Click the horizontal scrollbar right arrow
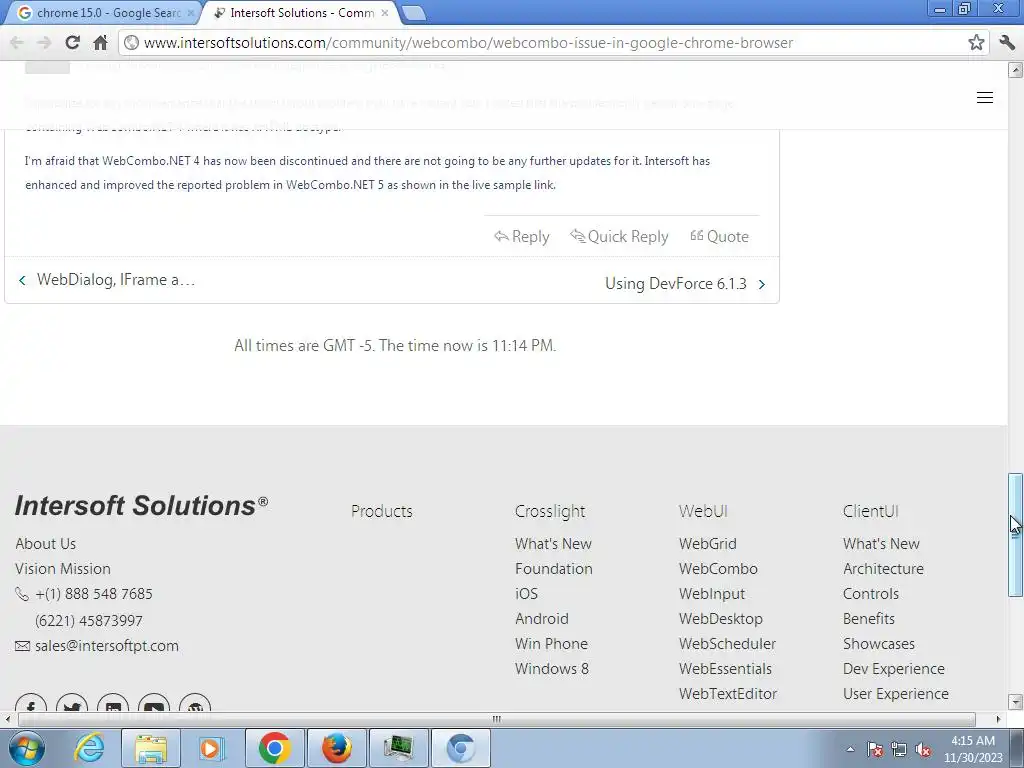This screenshot has height=768, width=1024. tap(998, 719)
